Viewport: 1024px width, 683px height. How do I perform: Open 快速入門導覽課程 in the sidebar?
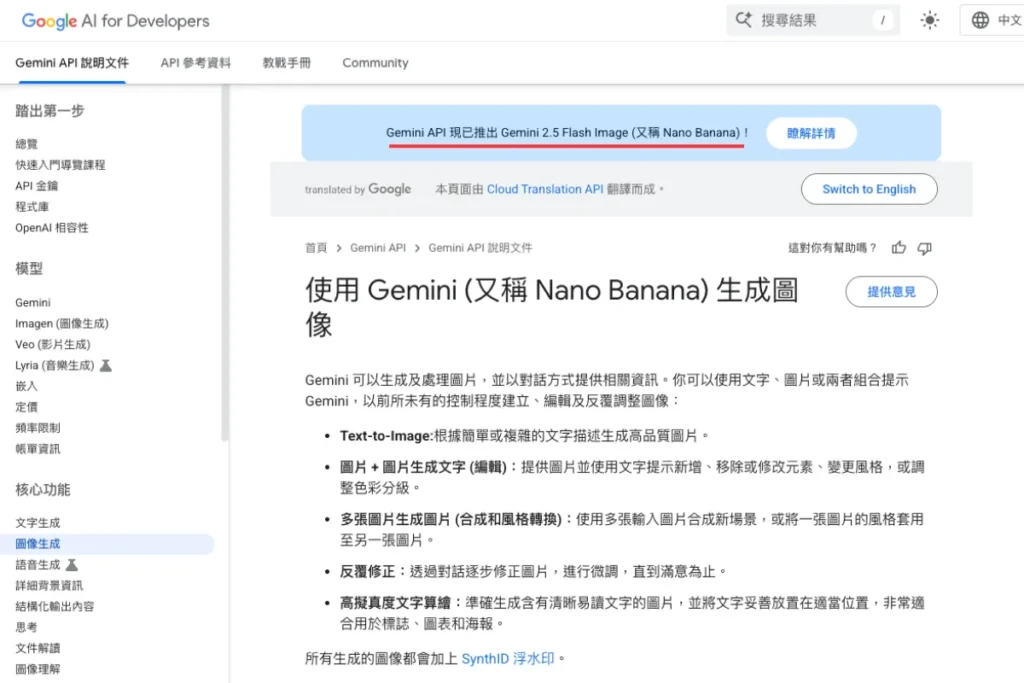pos(60,165)
